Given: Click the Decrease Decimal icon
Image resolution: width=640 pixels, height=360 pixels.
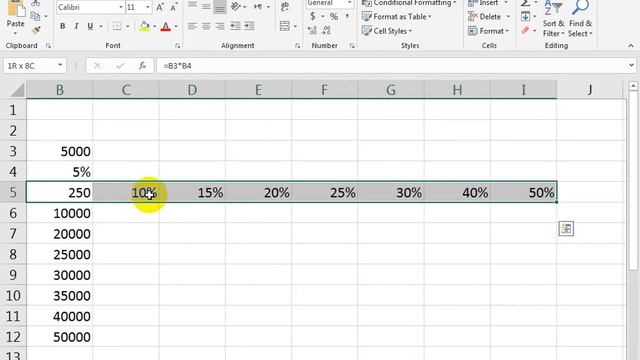Looking at the screenshot, I should (x=326, y=31).
